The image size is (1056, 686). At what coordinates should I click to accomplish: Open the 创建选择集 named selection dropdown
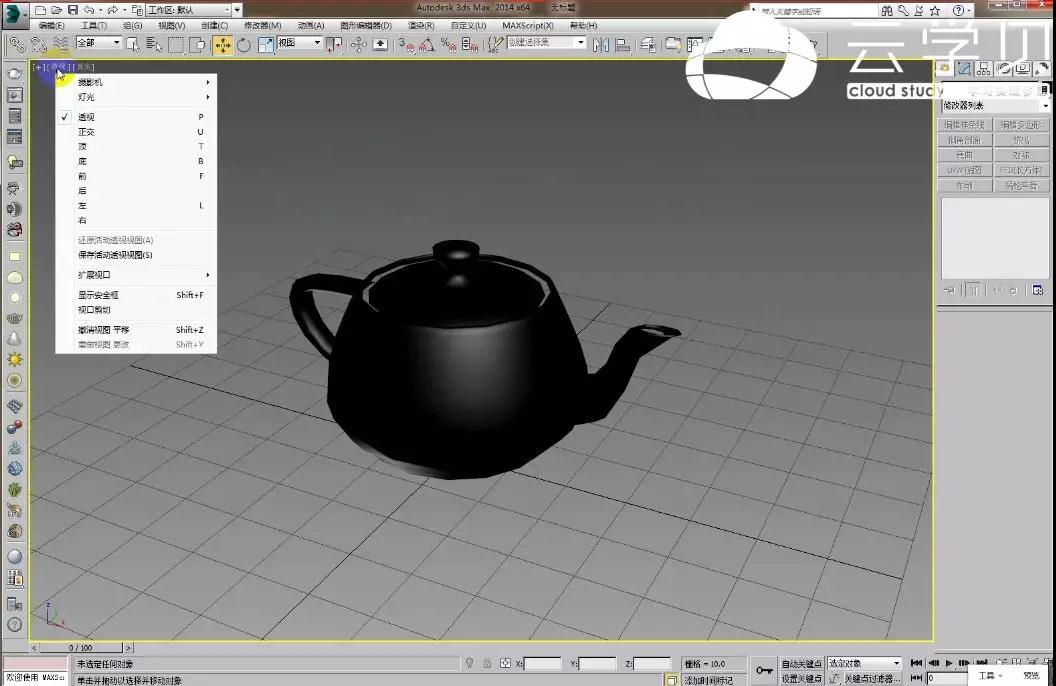[x=546, y=42]
